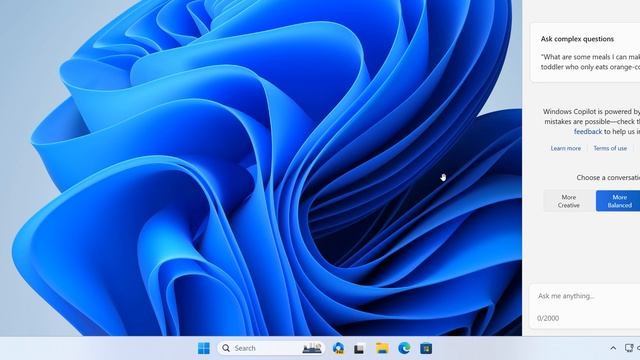Expand the hidden system tray icons
640x360 pixels.
tap(613, 348)
